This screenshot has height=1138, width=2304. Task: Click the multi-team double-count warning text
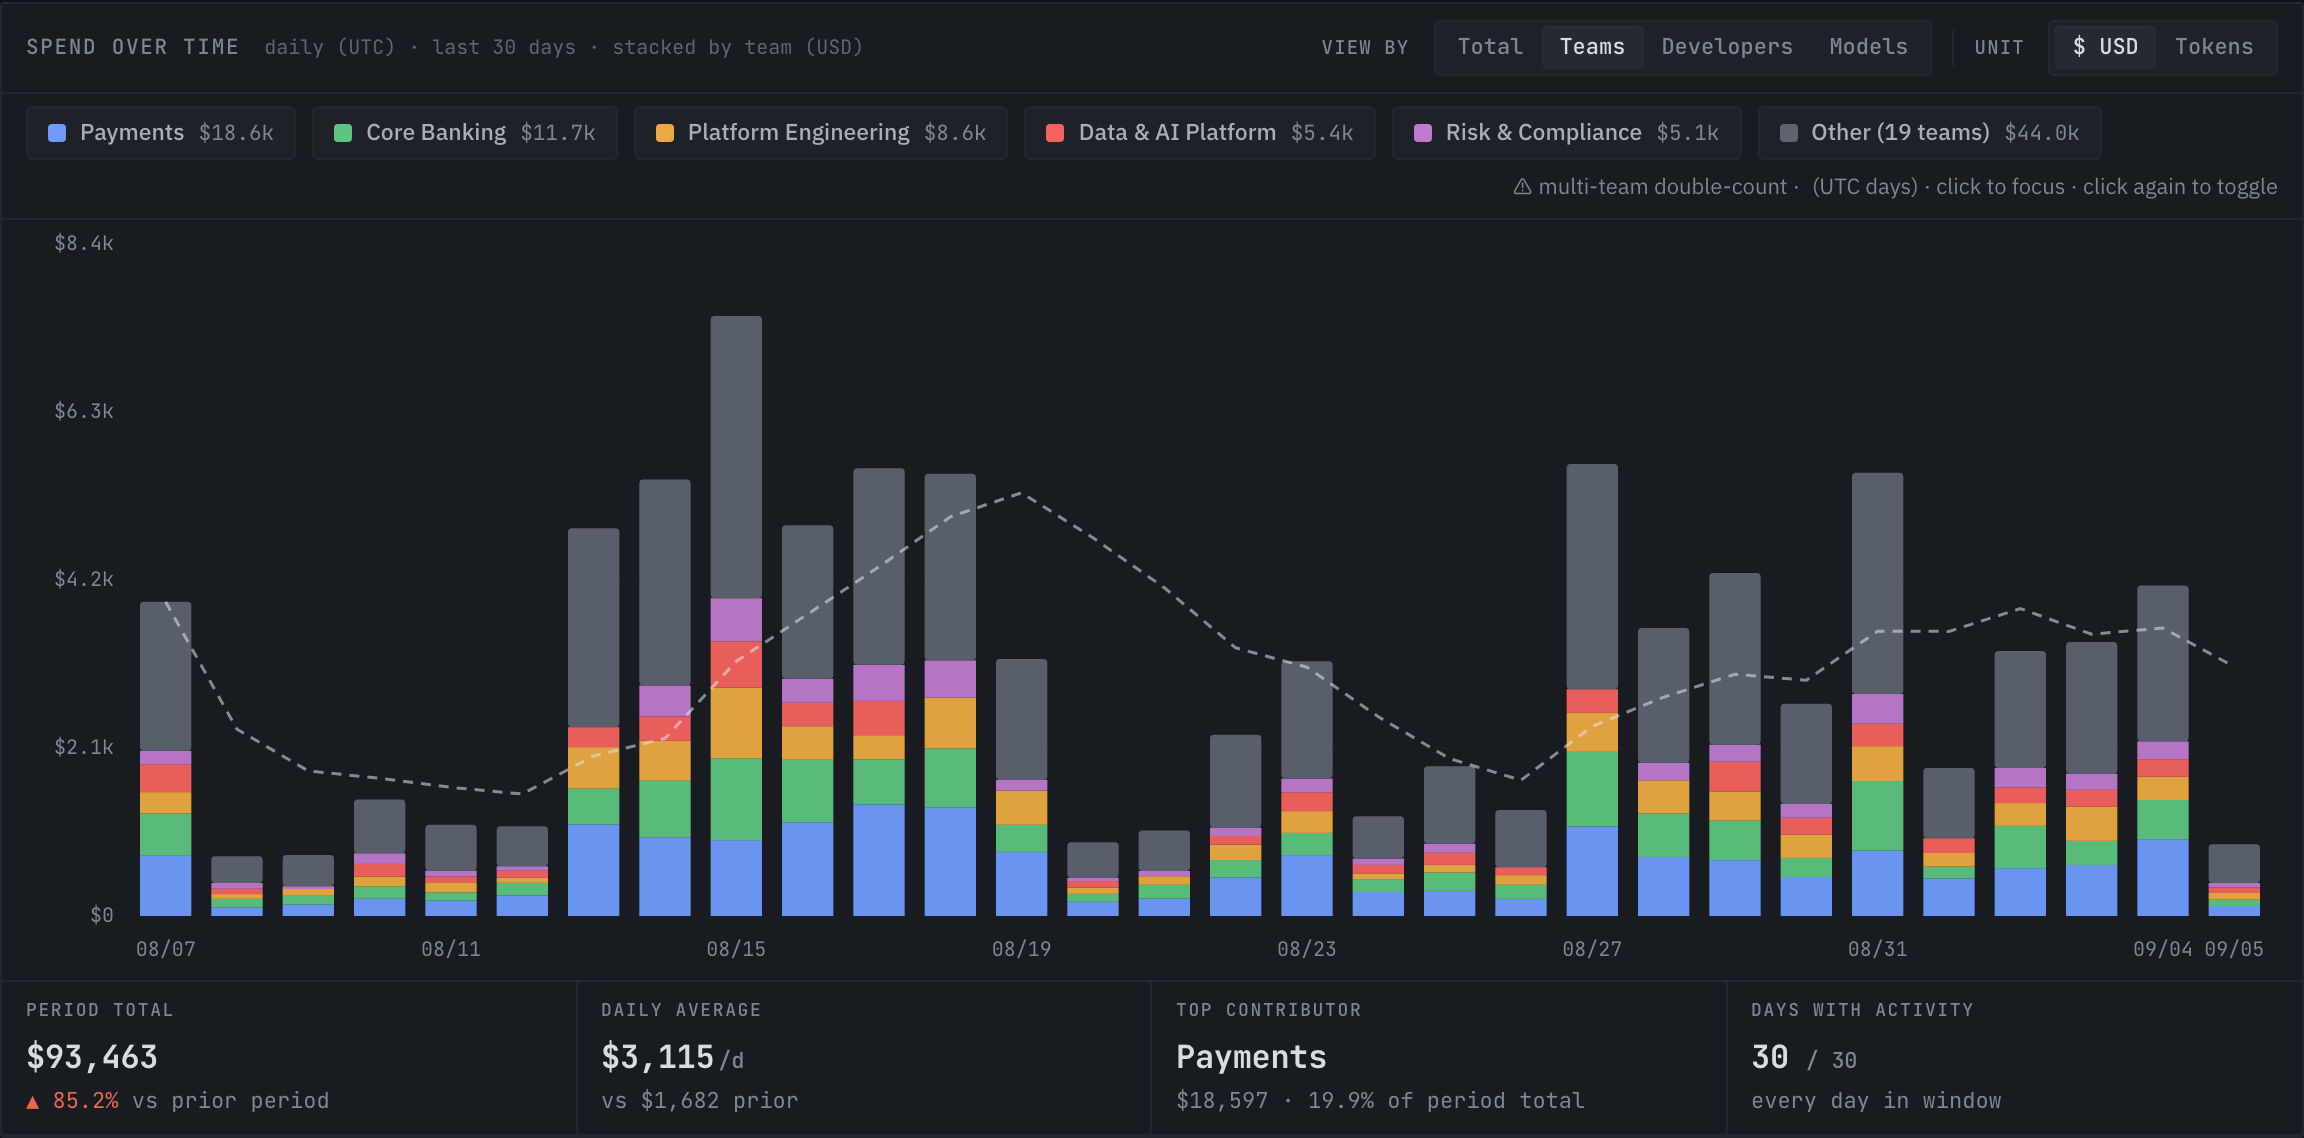click(x=1662, y=187)
